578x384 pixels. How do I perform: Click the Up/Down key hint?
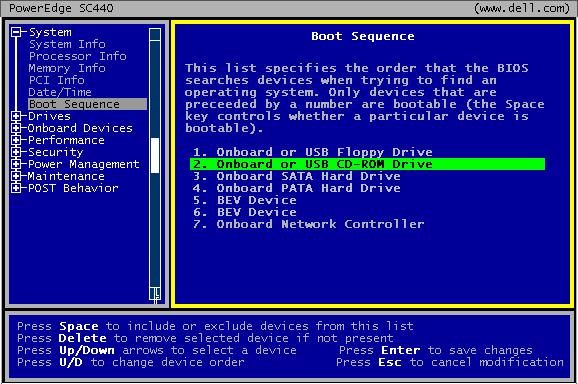pyautogui.click(x=87, y=350)
